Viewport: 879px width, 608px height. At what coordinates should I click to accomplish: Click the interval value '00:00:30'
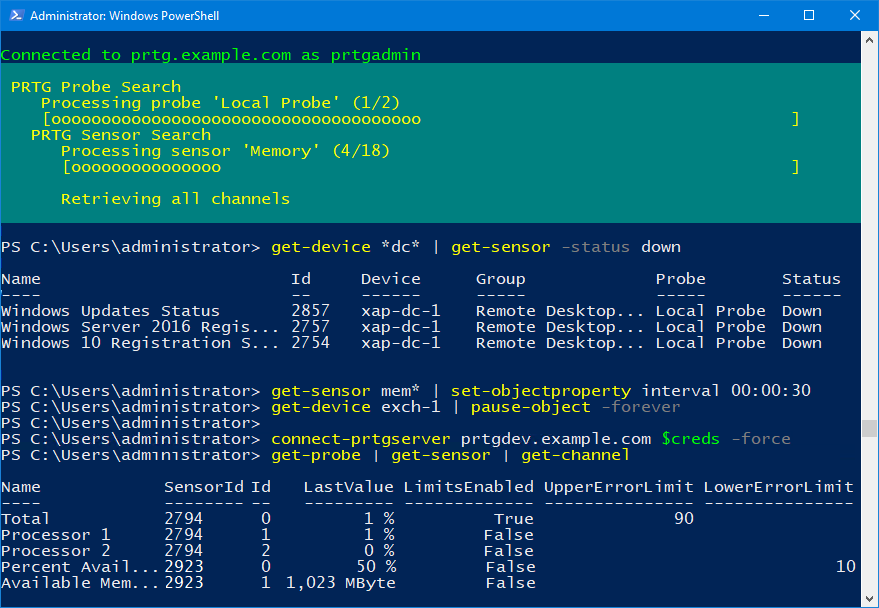771,391
